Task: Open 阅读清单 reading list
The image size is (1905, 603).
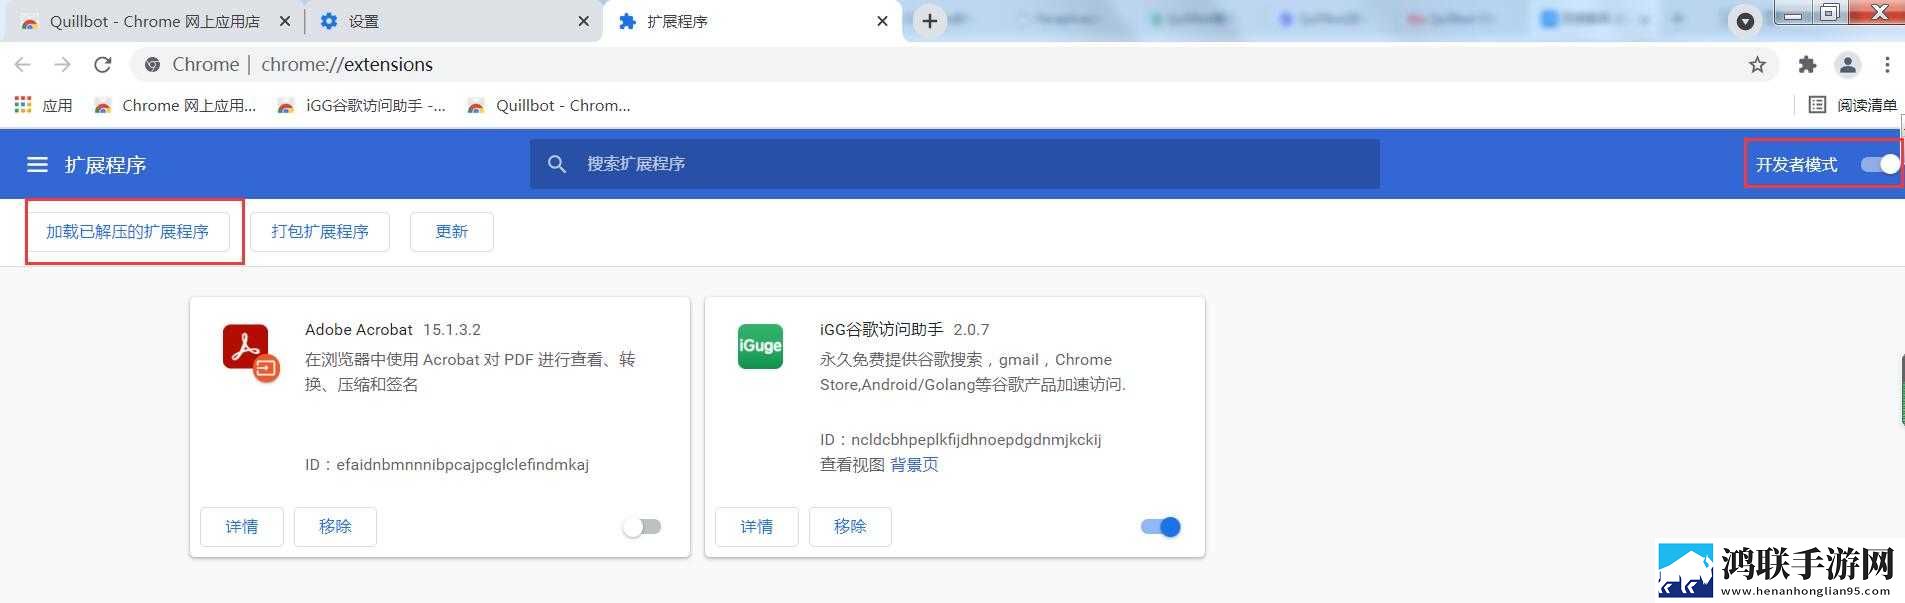Action: click(1852, 105)
